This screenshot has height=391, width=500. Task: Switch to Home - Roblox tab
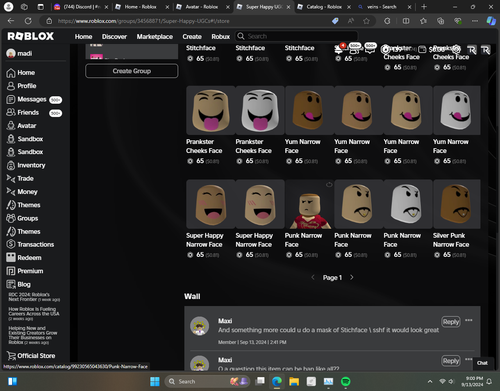141,7
